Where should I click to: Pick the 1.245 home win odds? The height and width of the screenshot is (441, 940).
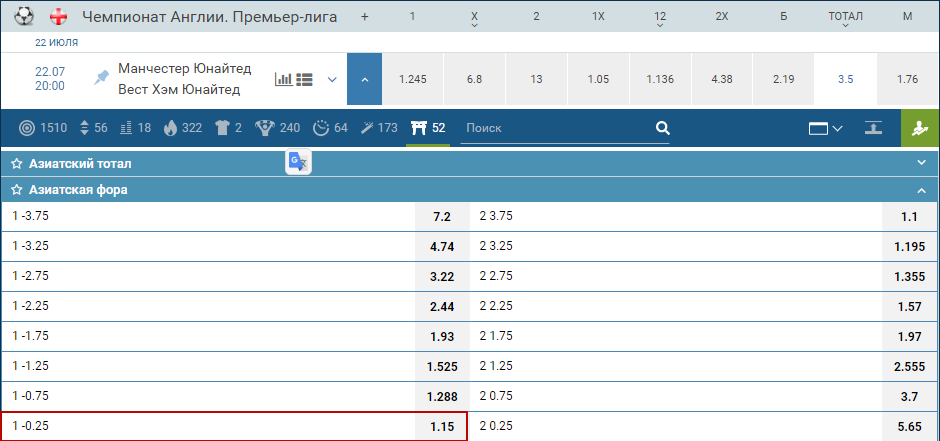[412, 79]
